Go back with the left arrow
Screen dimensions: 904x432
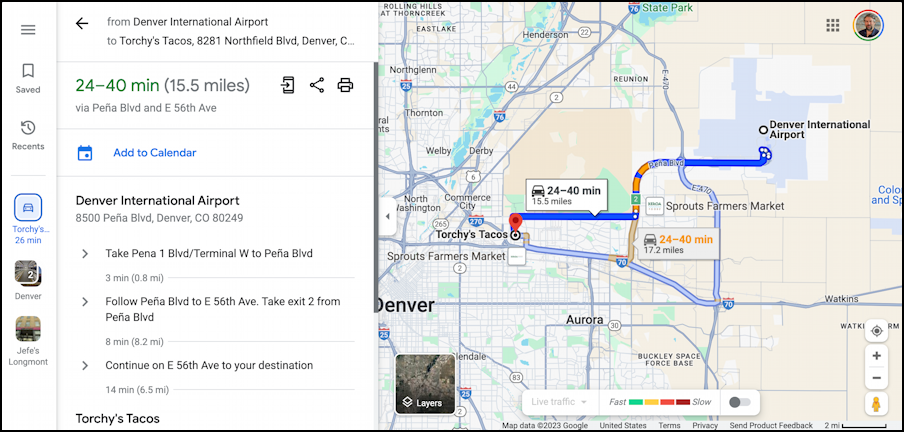tap(82, 23)
